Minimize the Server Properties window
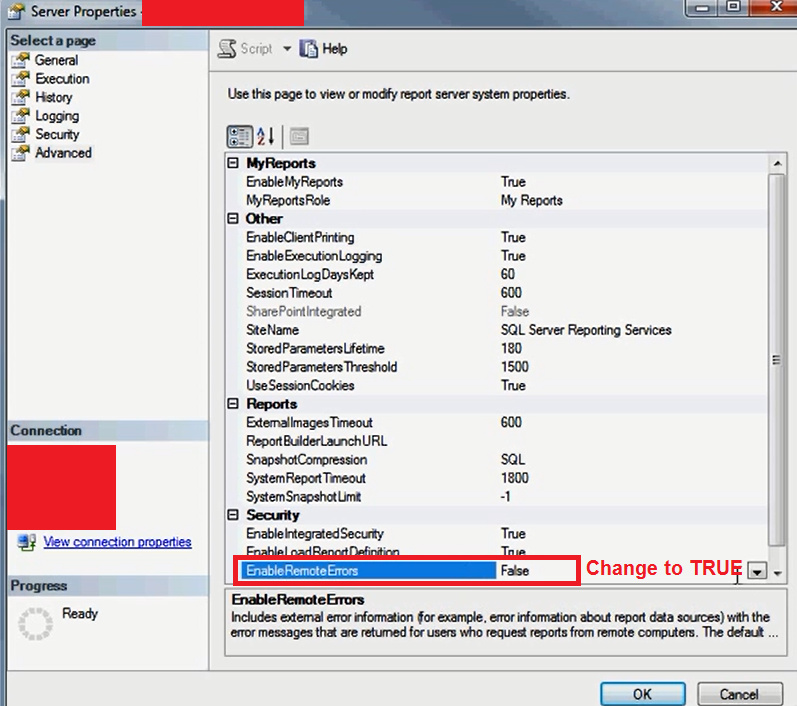 [x=702, y=8]
